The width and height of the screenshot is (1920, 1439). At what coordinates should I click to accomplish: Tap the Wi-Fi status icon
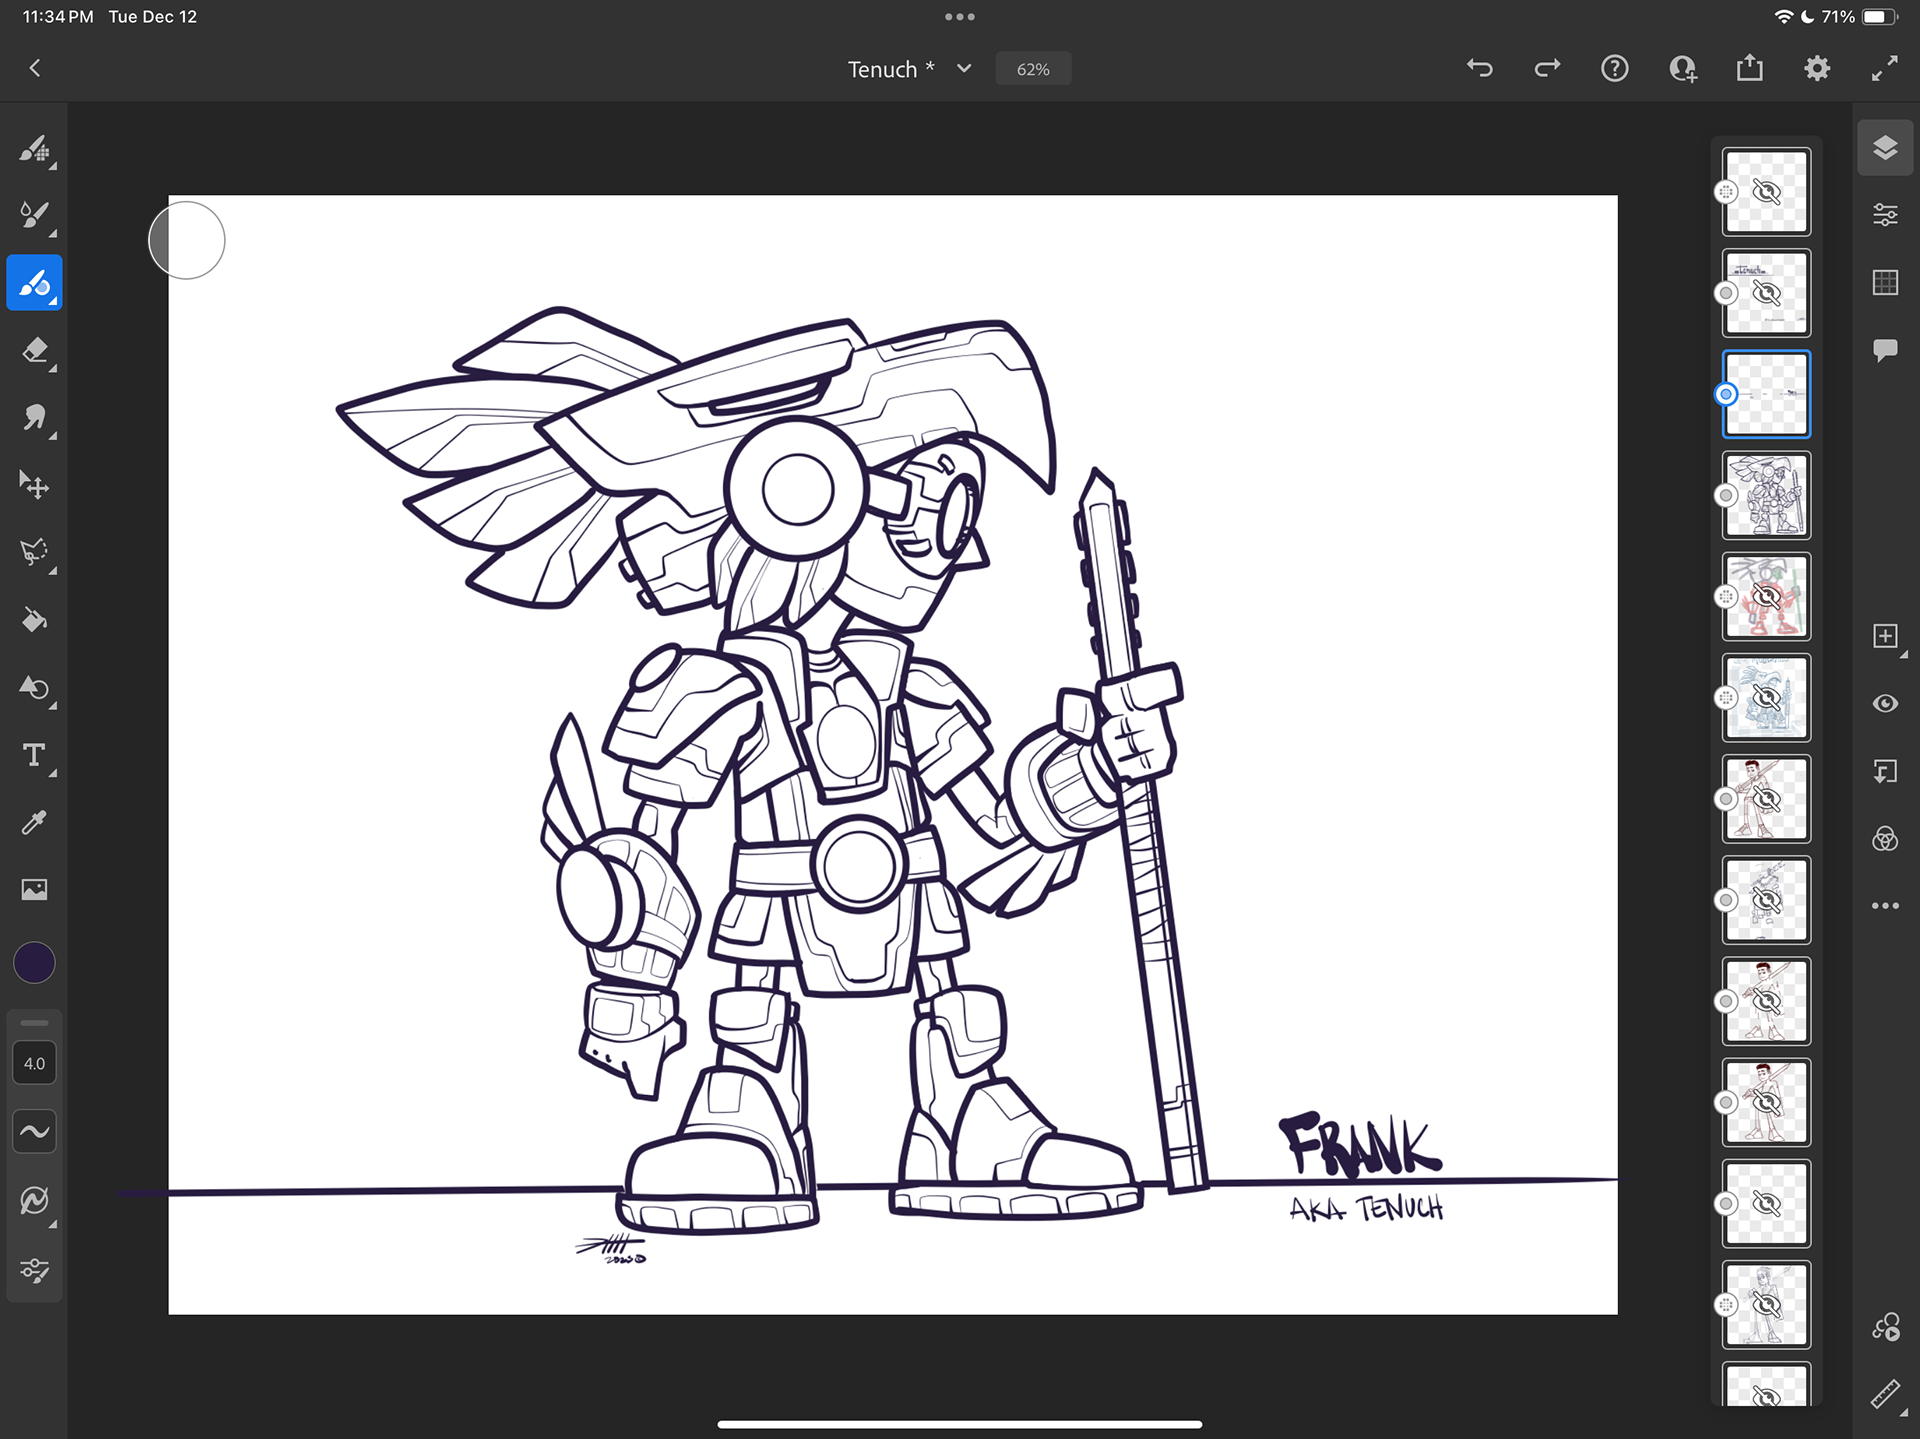tap(1784, 16)
